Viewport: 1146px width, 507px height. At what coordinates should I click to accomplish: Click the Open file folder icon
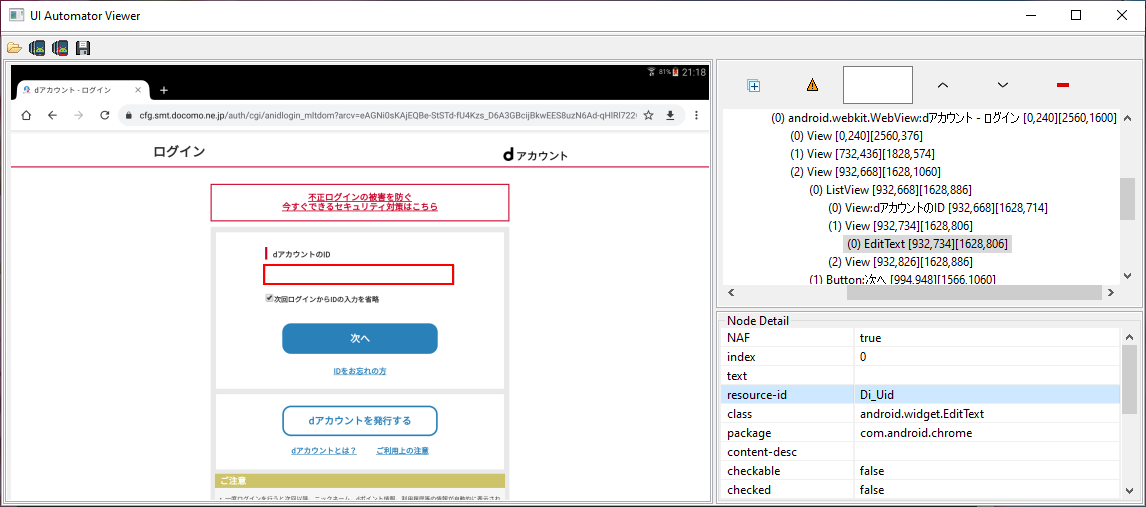pos(14,48)
